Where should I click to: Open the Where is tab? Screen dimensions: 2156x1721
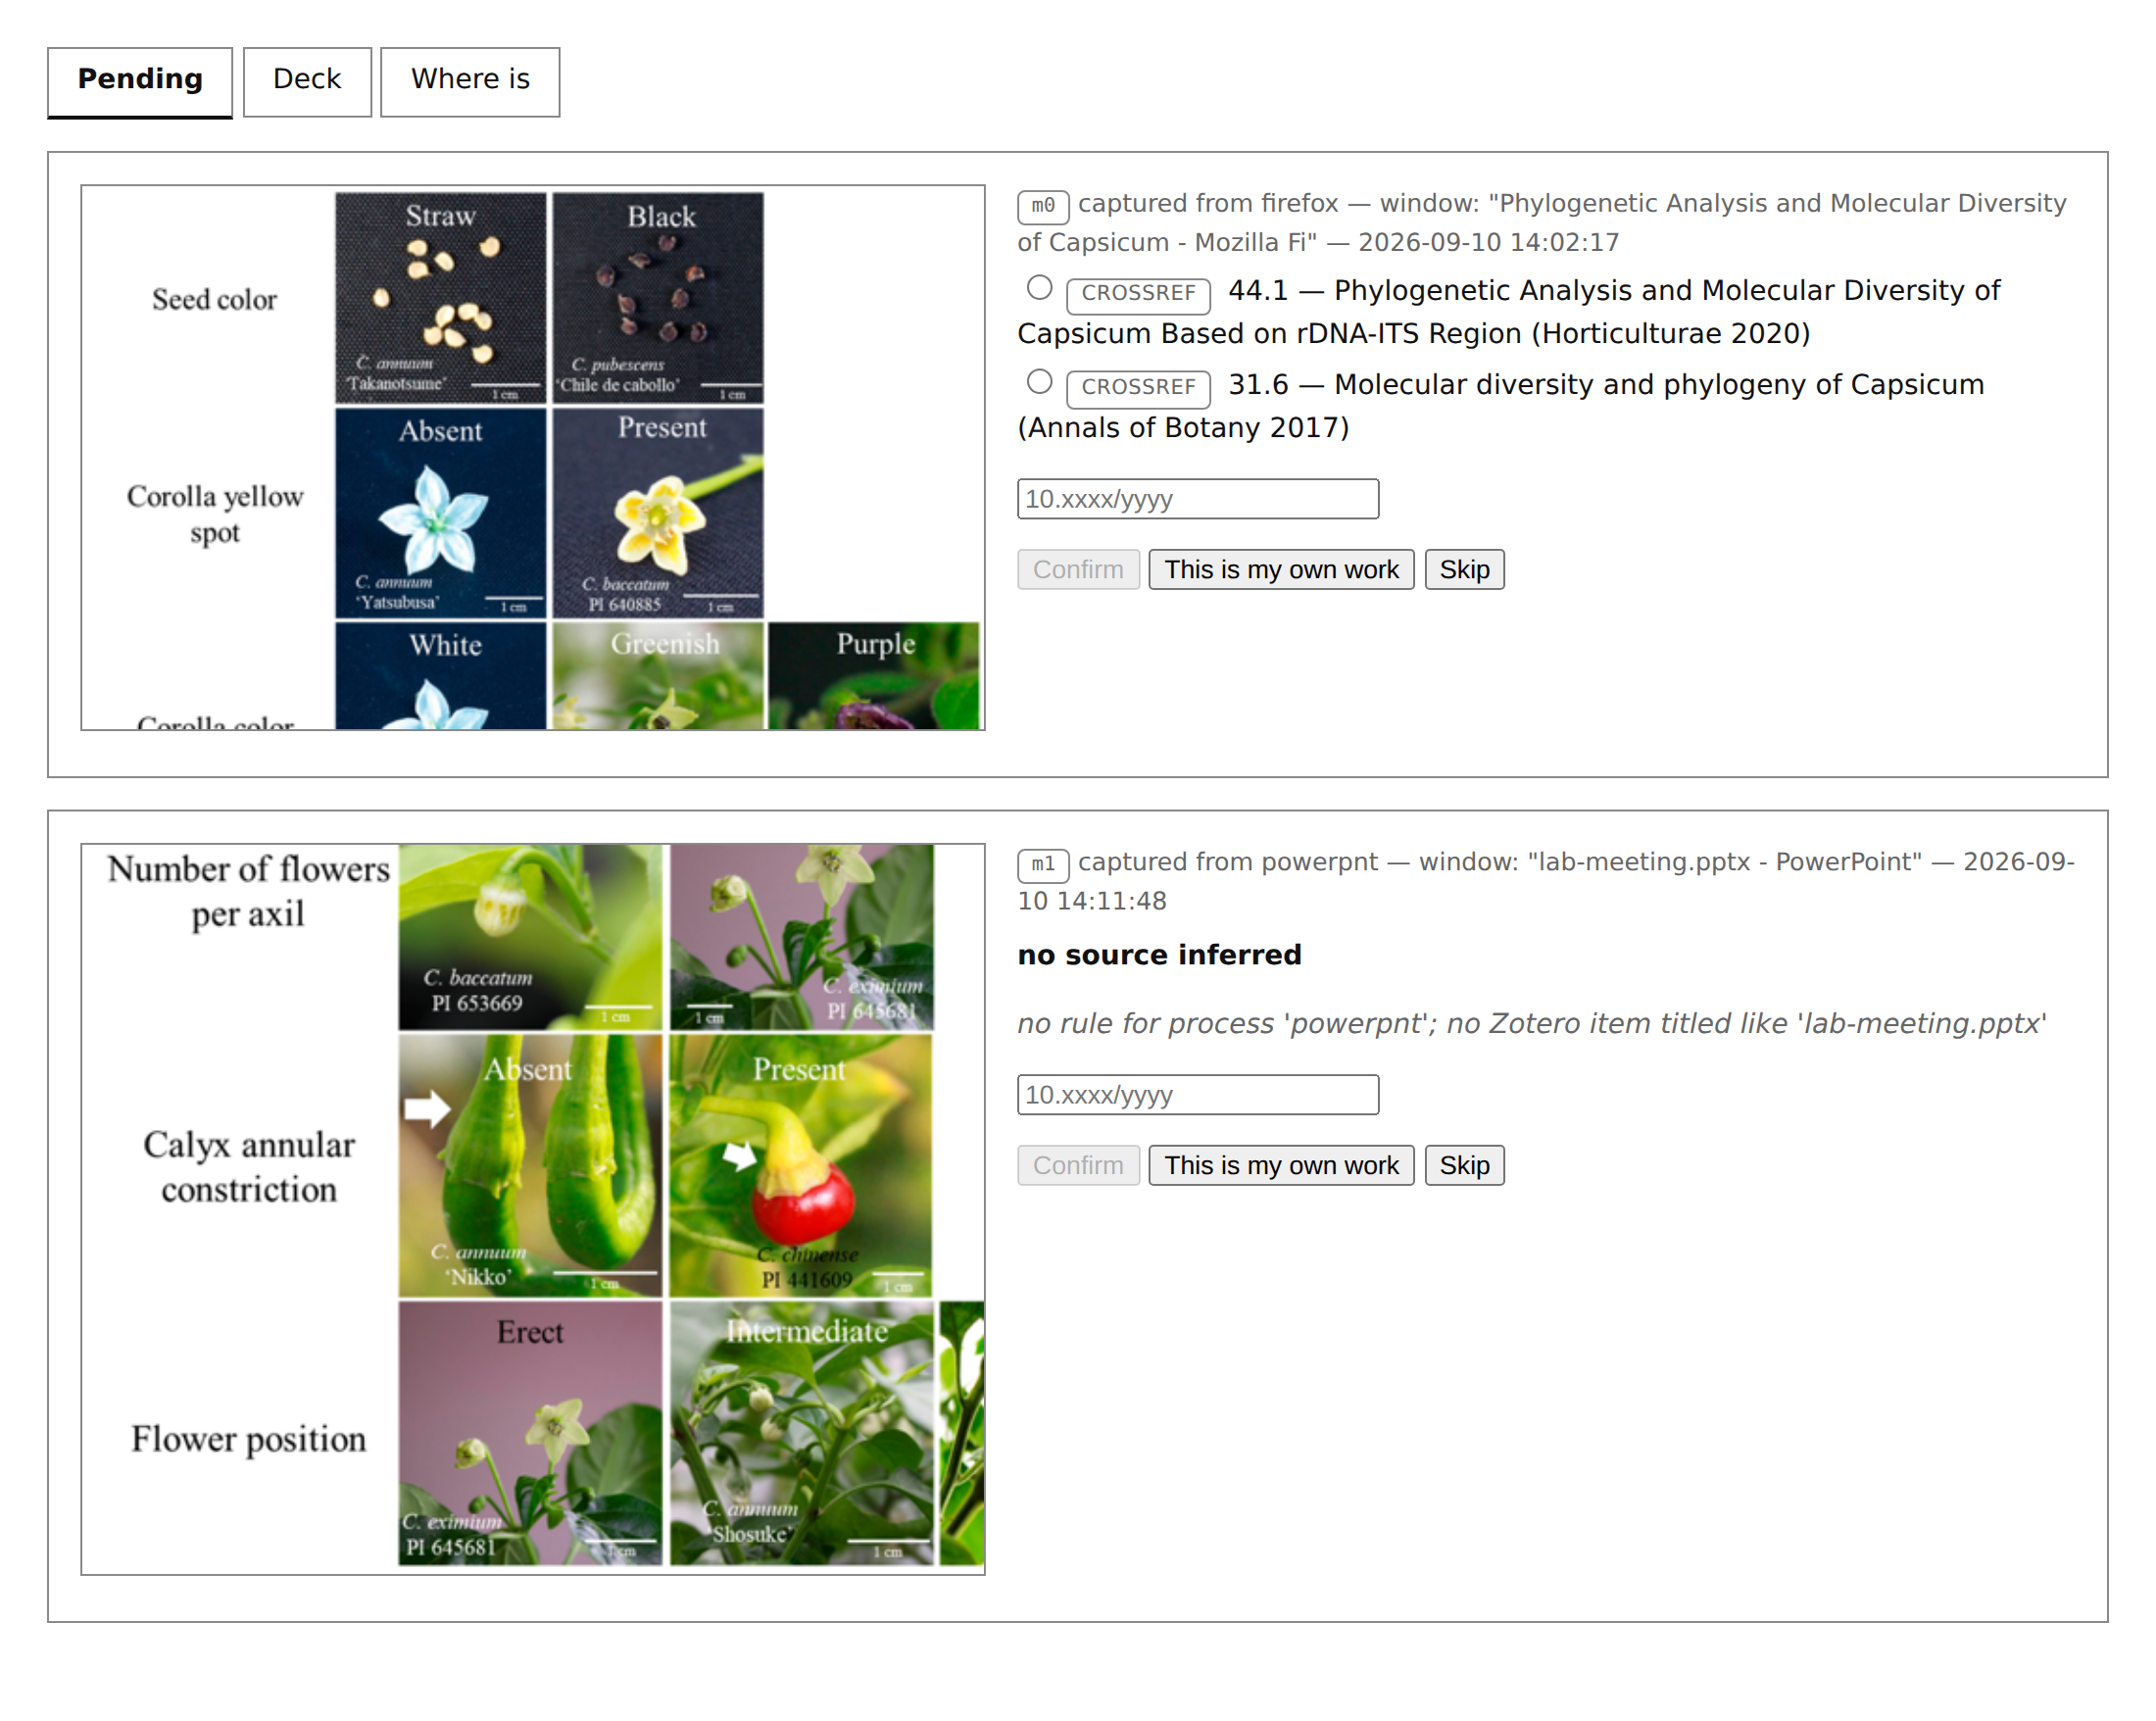pyautogui.click(x=470, y=81)
